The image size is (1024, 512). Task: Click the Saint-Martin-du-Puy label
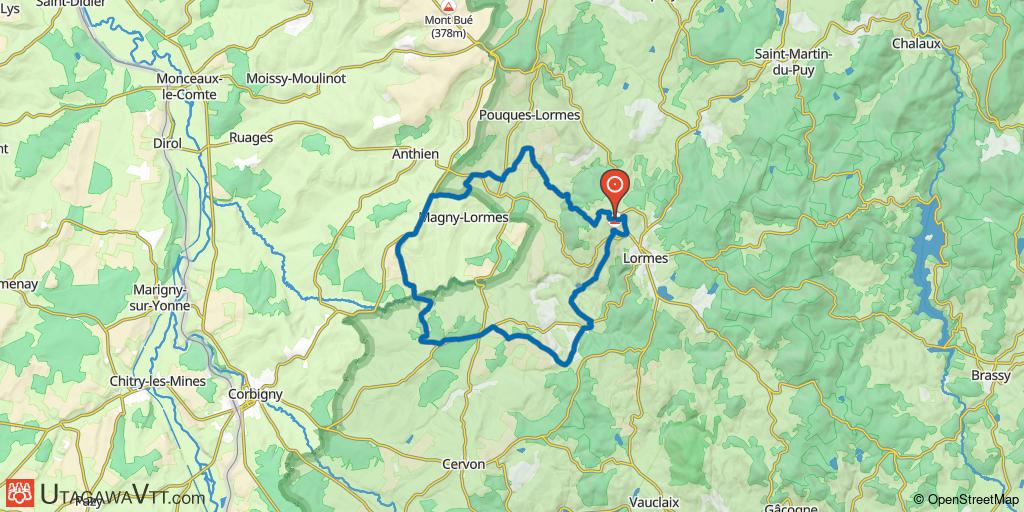click(x=793, y=62)
